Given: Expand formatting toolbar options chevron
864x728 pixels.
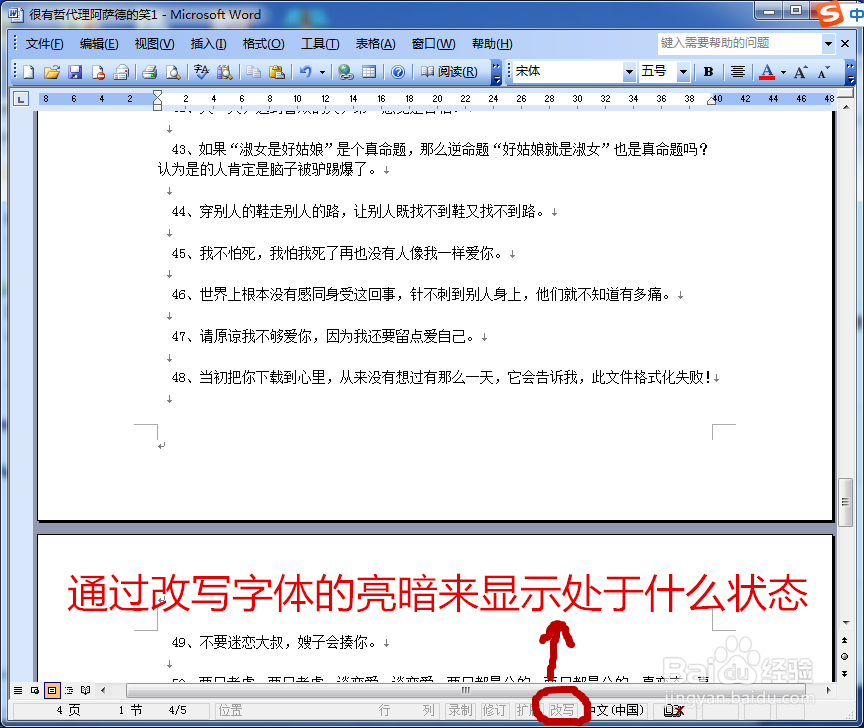Looking at the screenshot, I should pyautogui.click(x=850, y=72).
